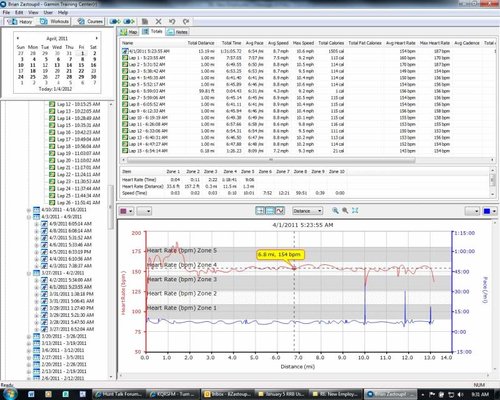Switch to the Totals tab
500x400 pixels.
pos(152,32)
